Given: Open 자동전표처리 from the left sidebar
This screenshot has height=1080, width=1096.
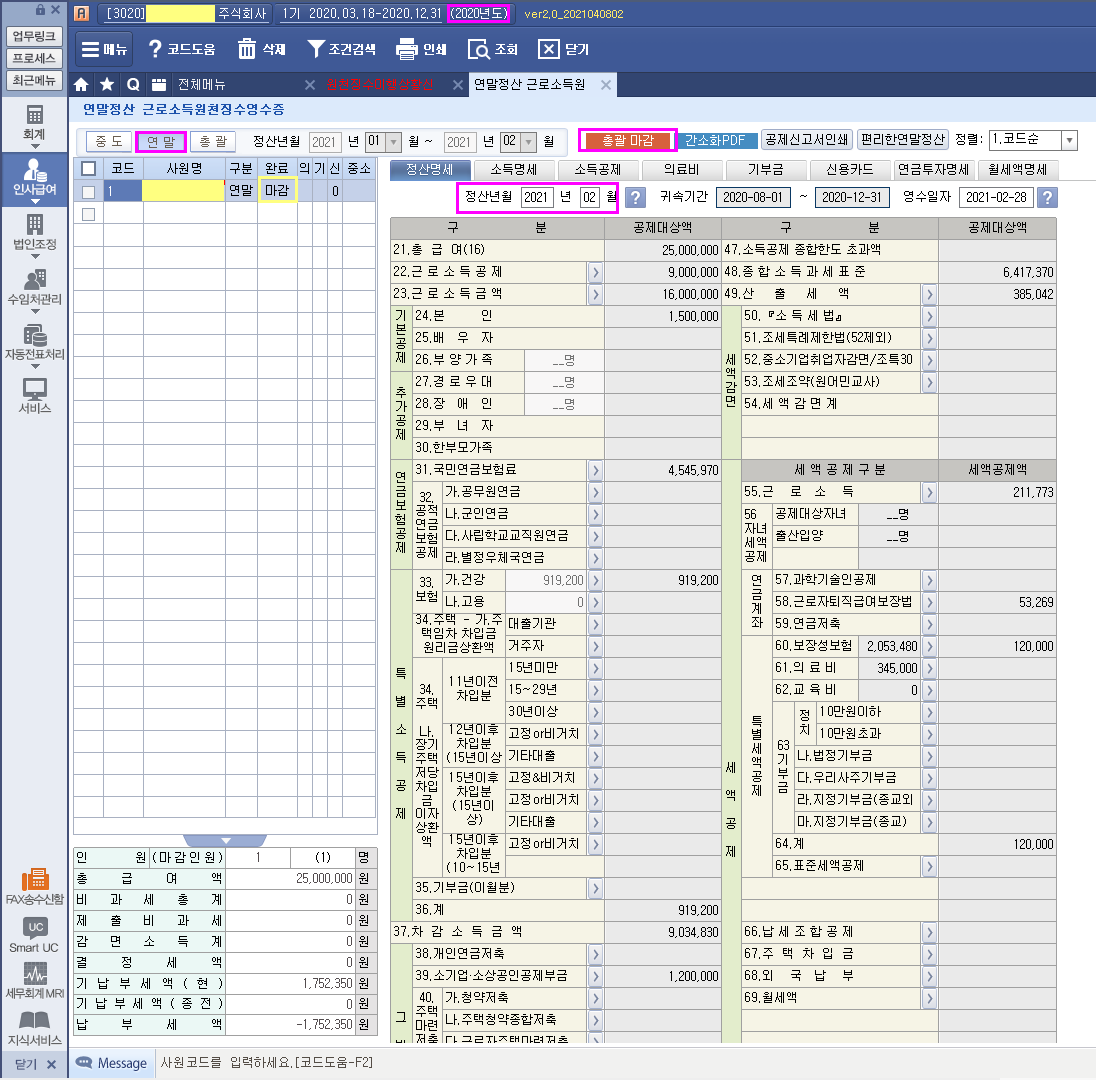Looking at the screenshot, I should (35, 342).
